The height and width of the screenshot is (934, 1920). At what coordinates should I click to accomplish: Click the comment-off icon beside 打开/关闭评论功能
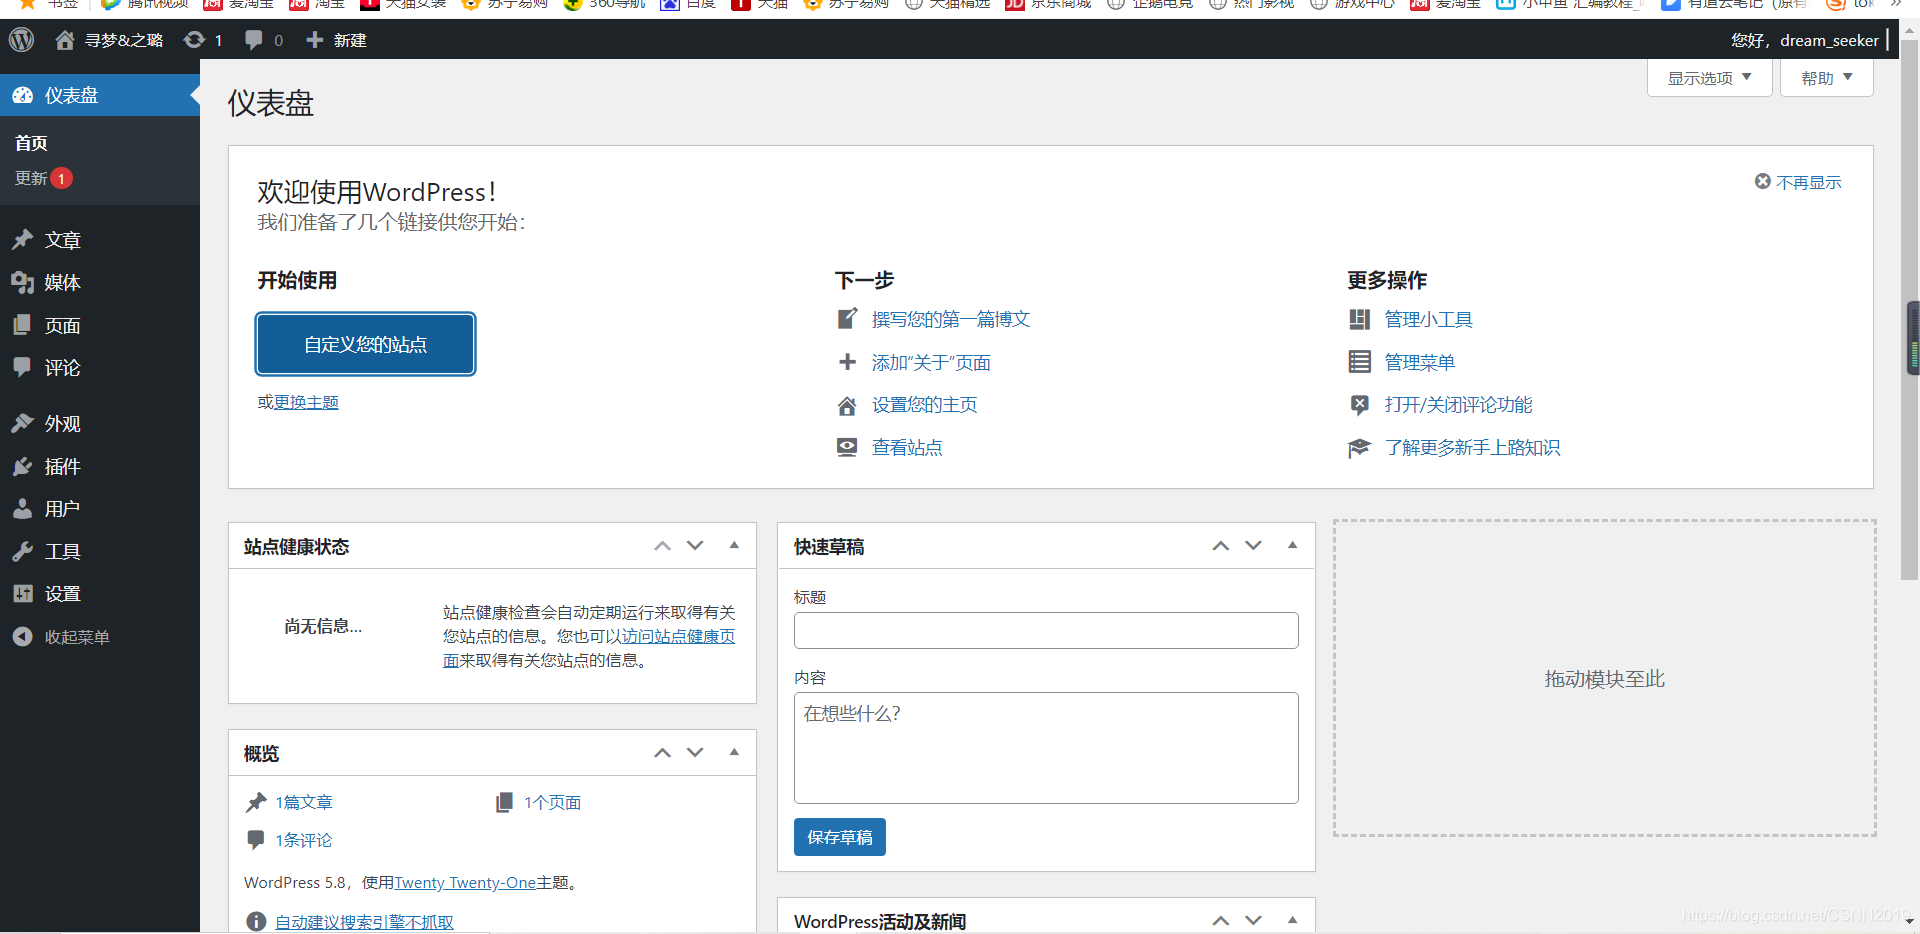(1359, 405)
